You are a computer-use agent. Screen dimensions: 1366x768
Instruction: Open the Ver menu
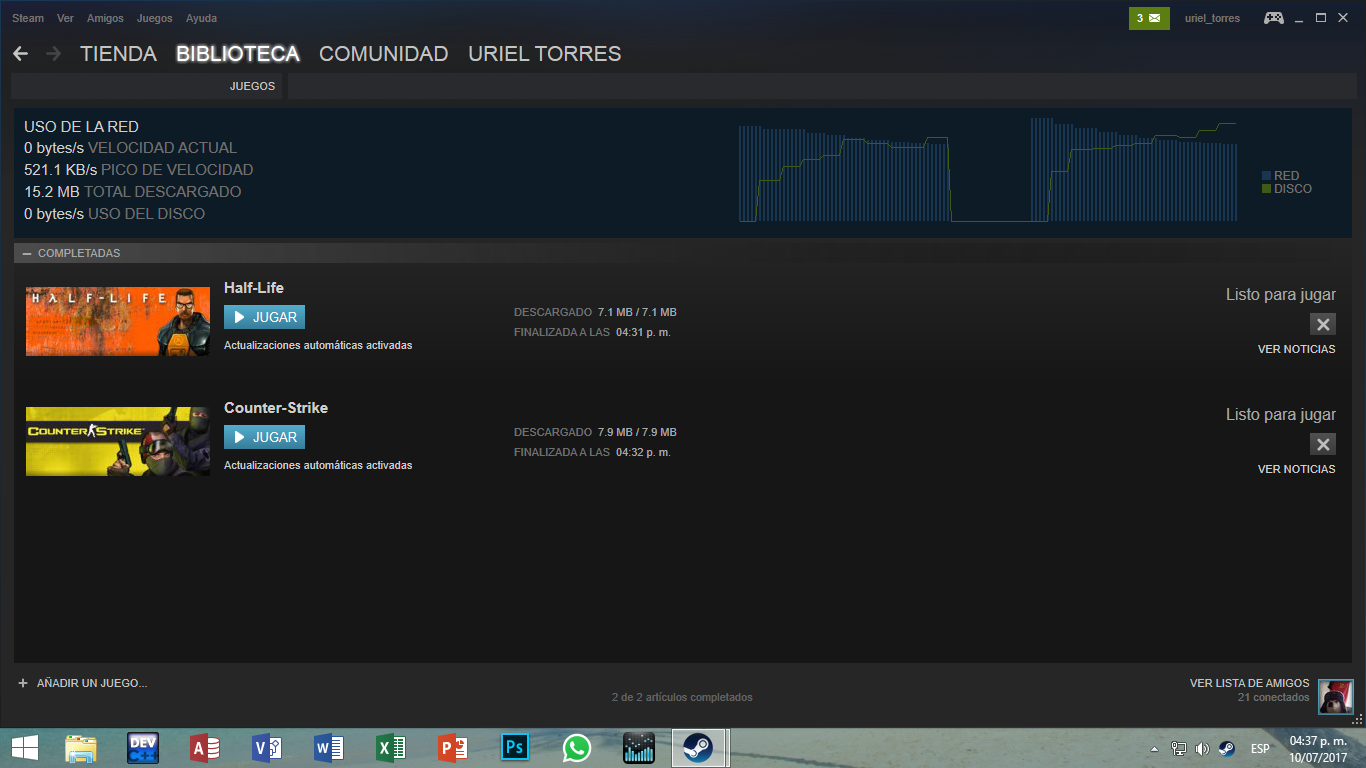(65, 18)
